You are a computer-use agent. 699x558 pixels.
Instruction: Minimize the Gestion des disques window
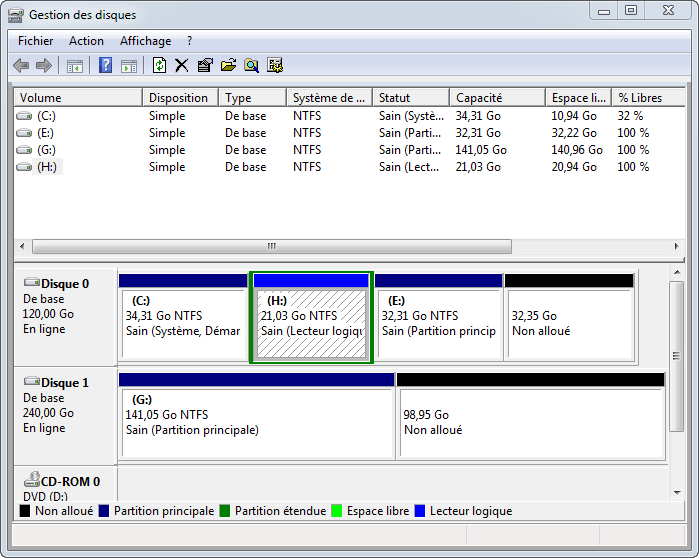click(x=604, y=11)
